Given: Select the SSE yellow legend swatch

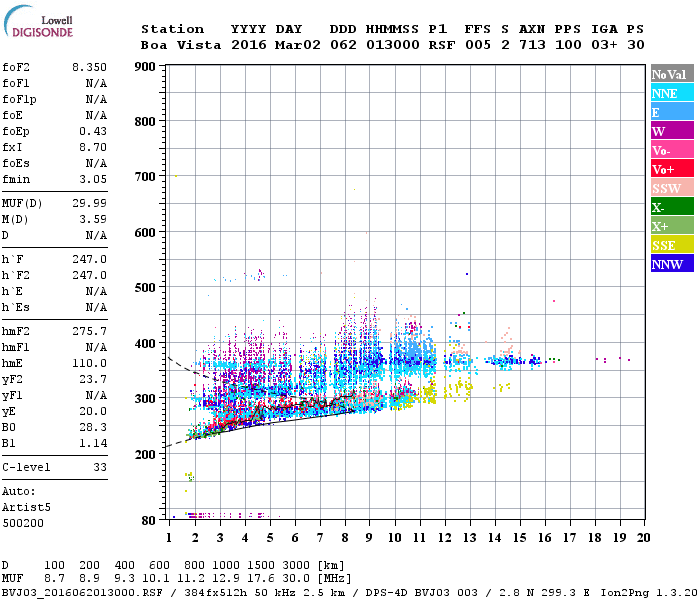Looking at the screenshot, I should click(672, 245).
